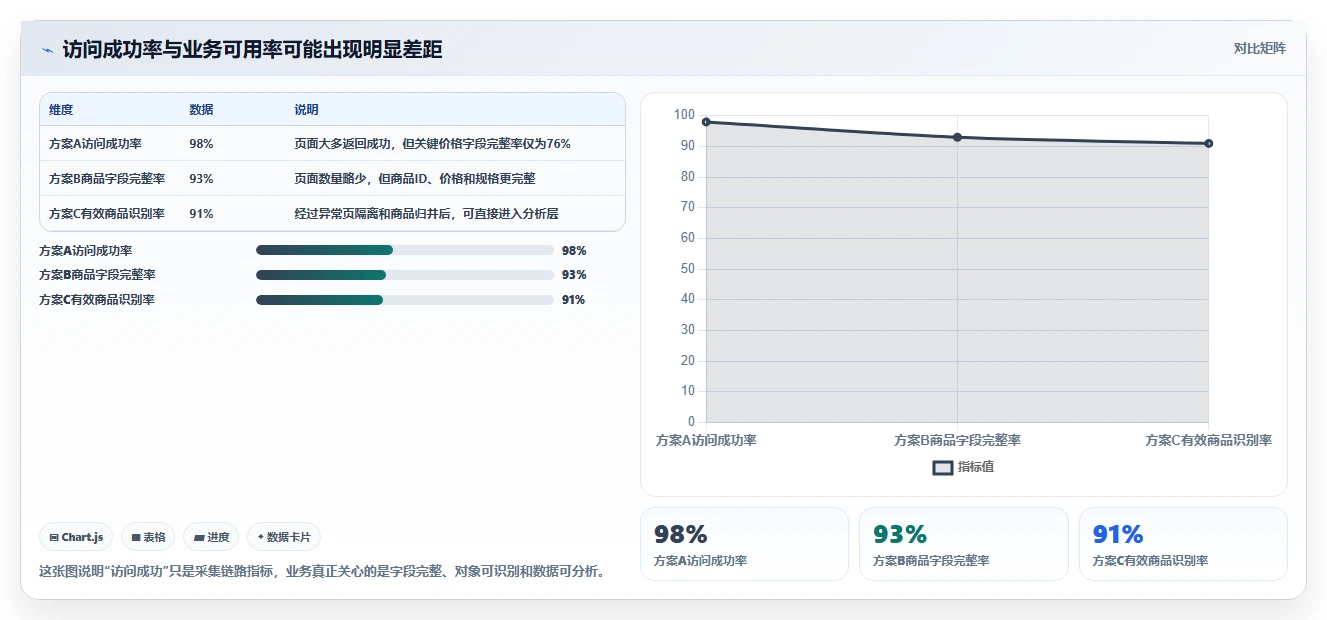This screenshot has width=1327, height=620.
Task: Click the 98% progress bar value
Action: 574,251
